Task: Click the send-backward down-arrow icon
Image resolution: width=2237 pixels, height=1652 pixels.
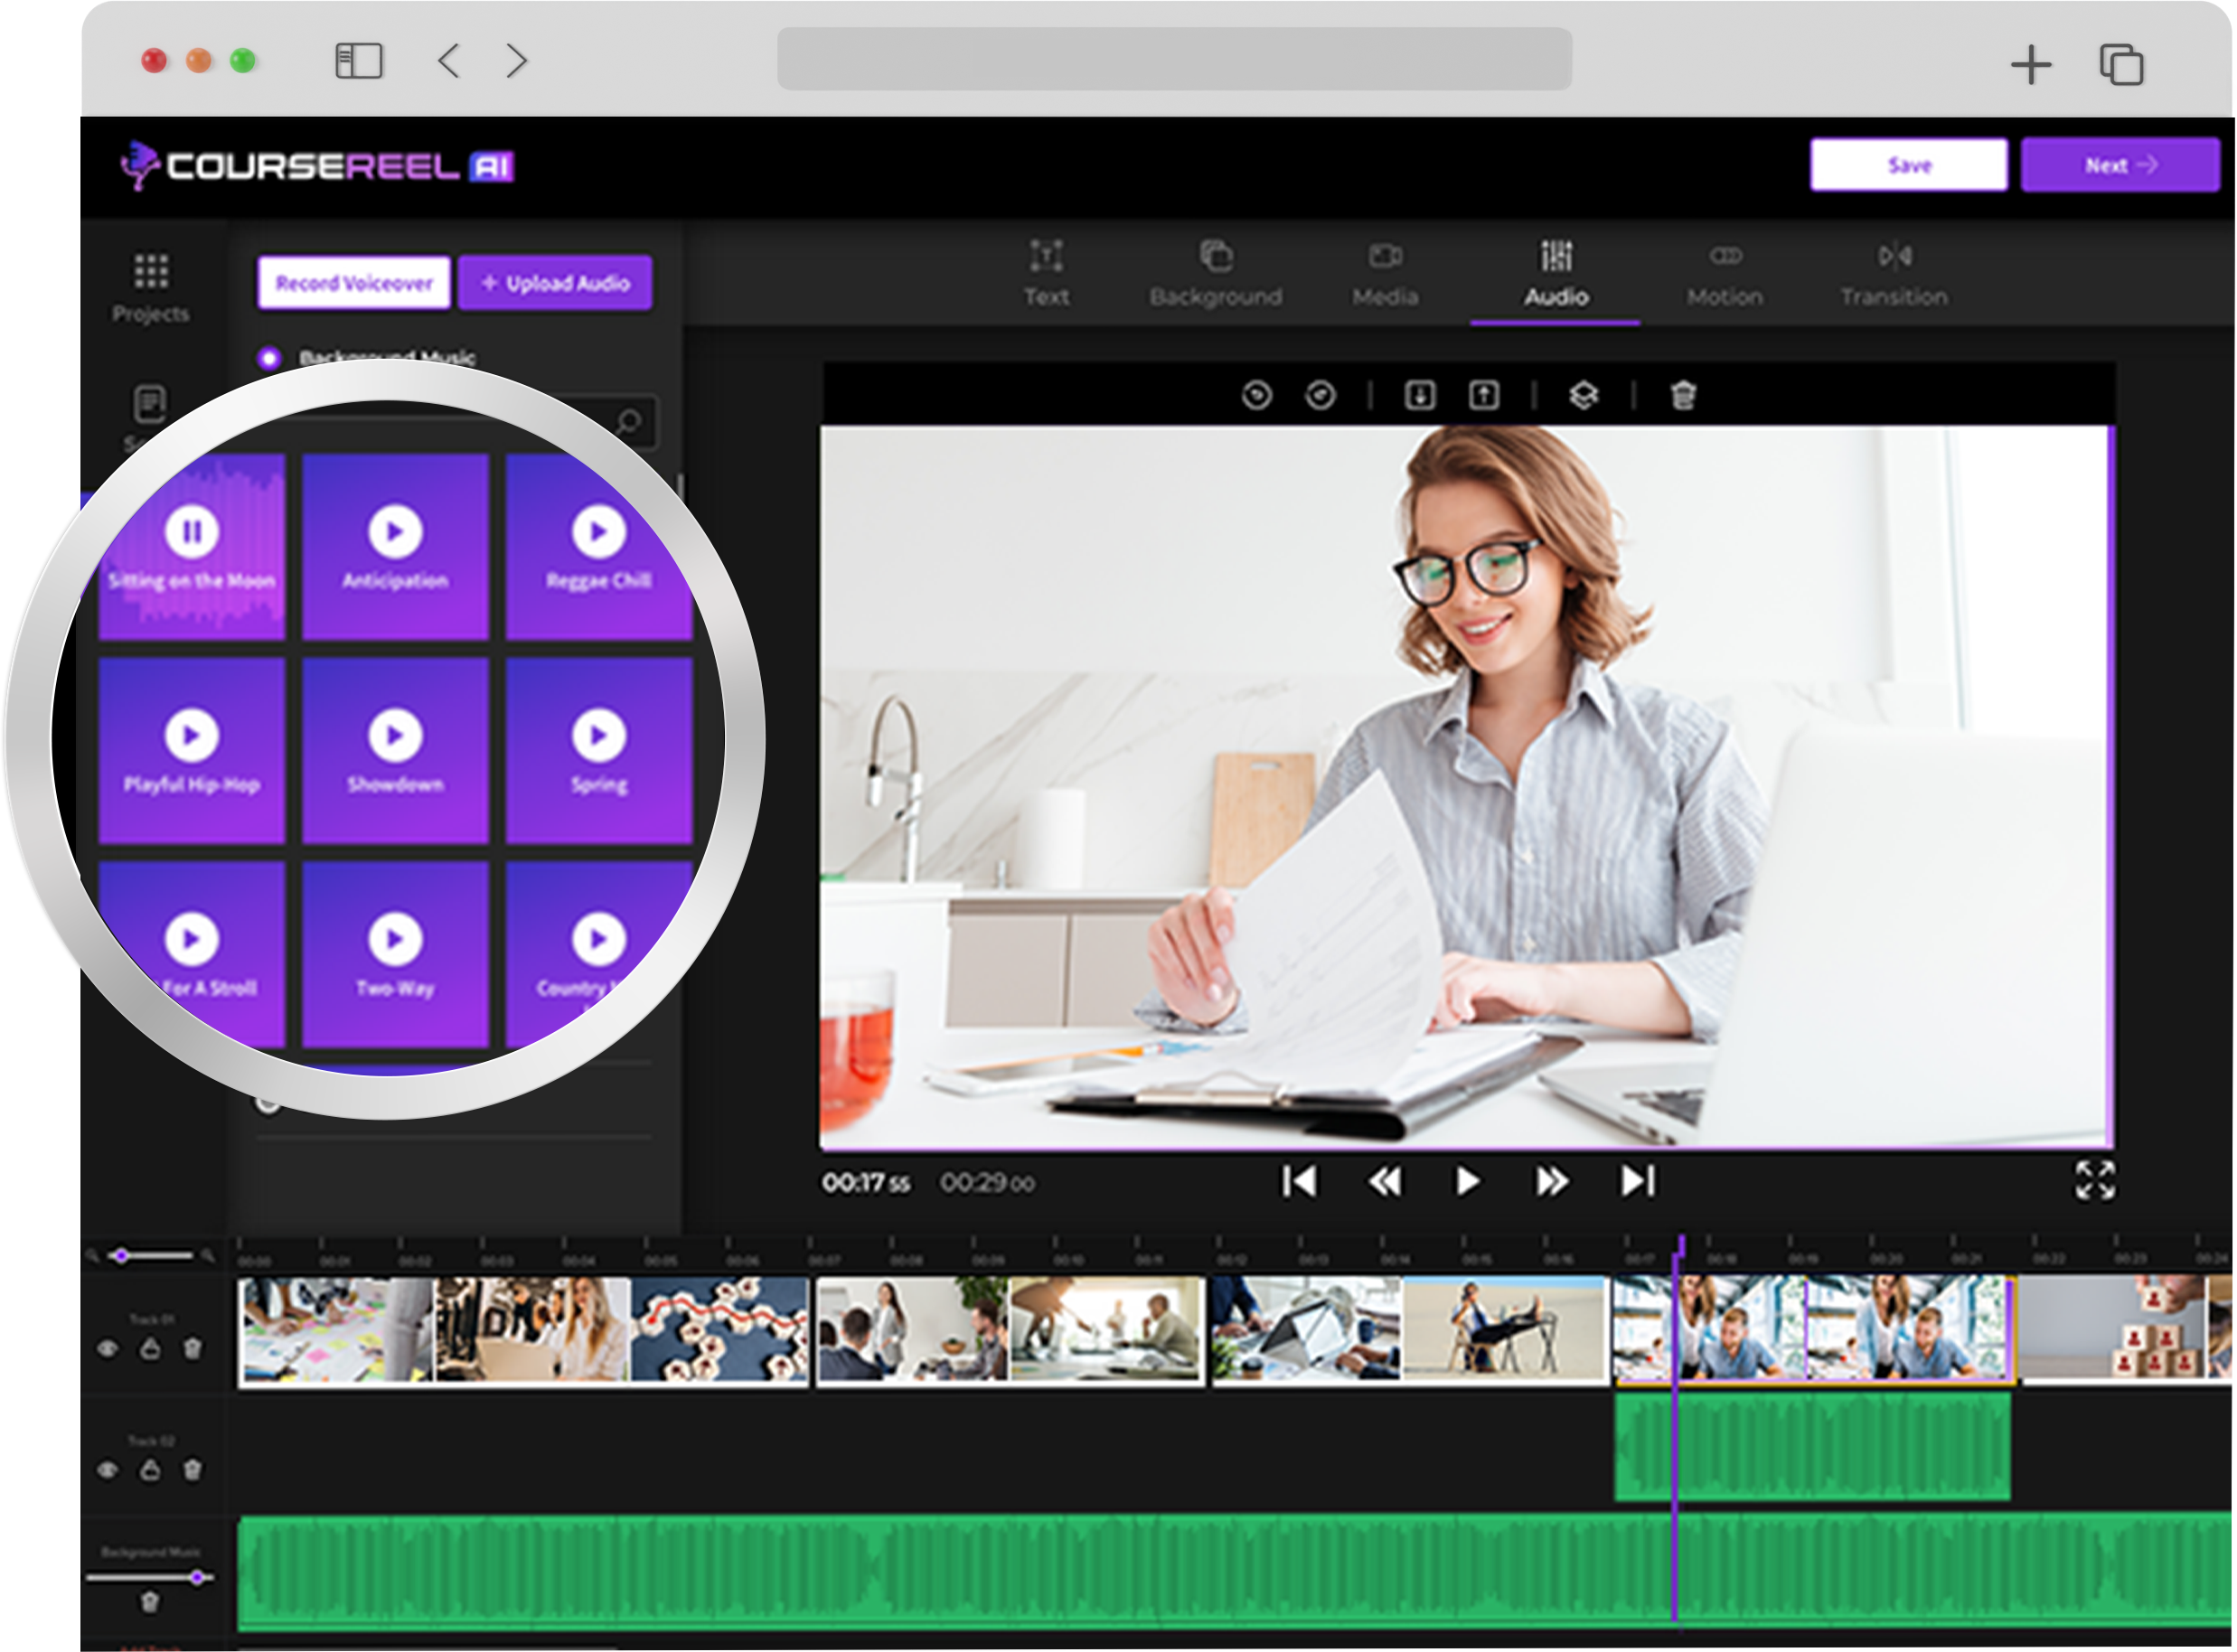Action: 1420,395
